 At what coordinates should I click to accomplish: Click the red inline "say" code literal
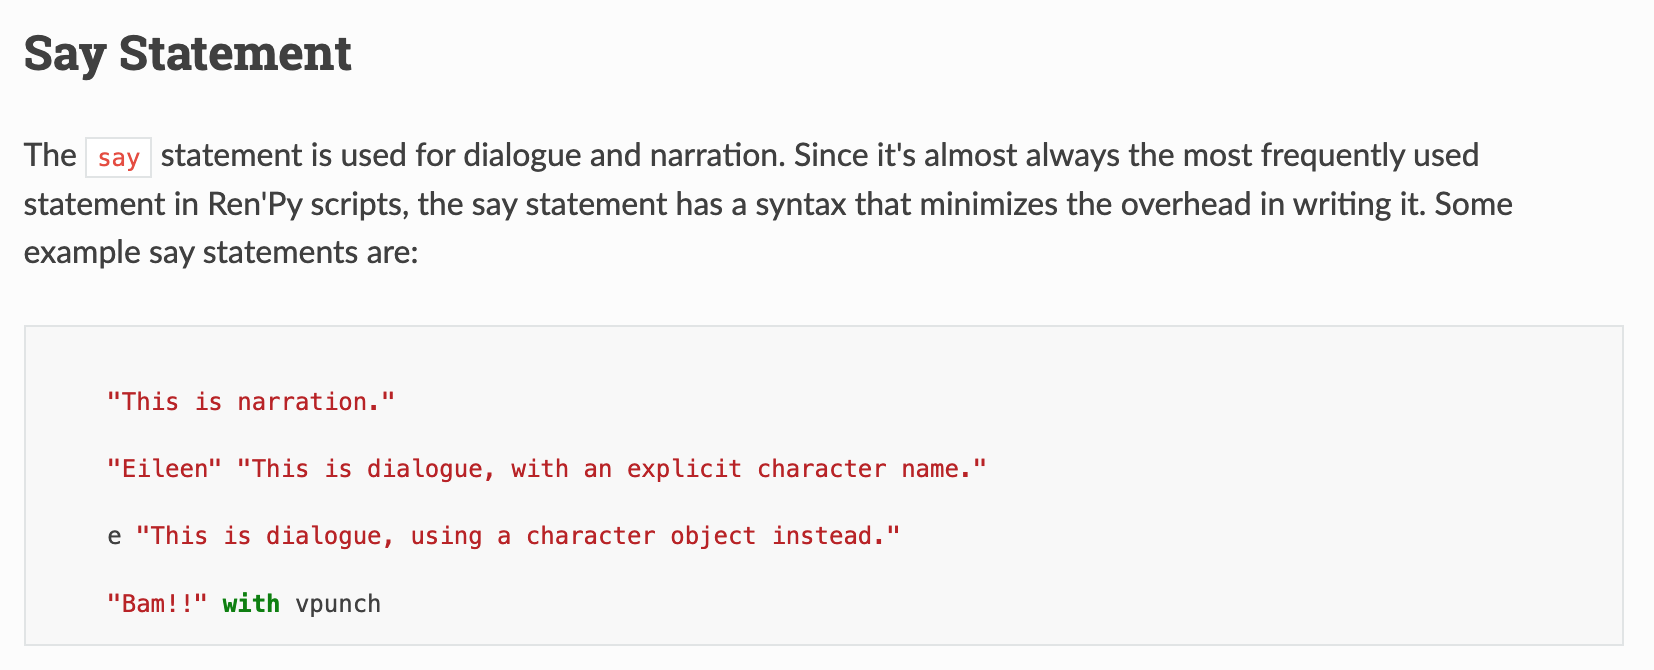[118, 158]
